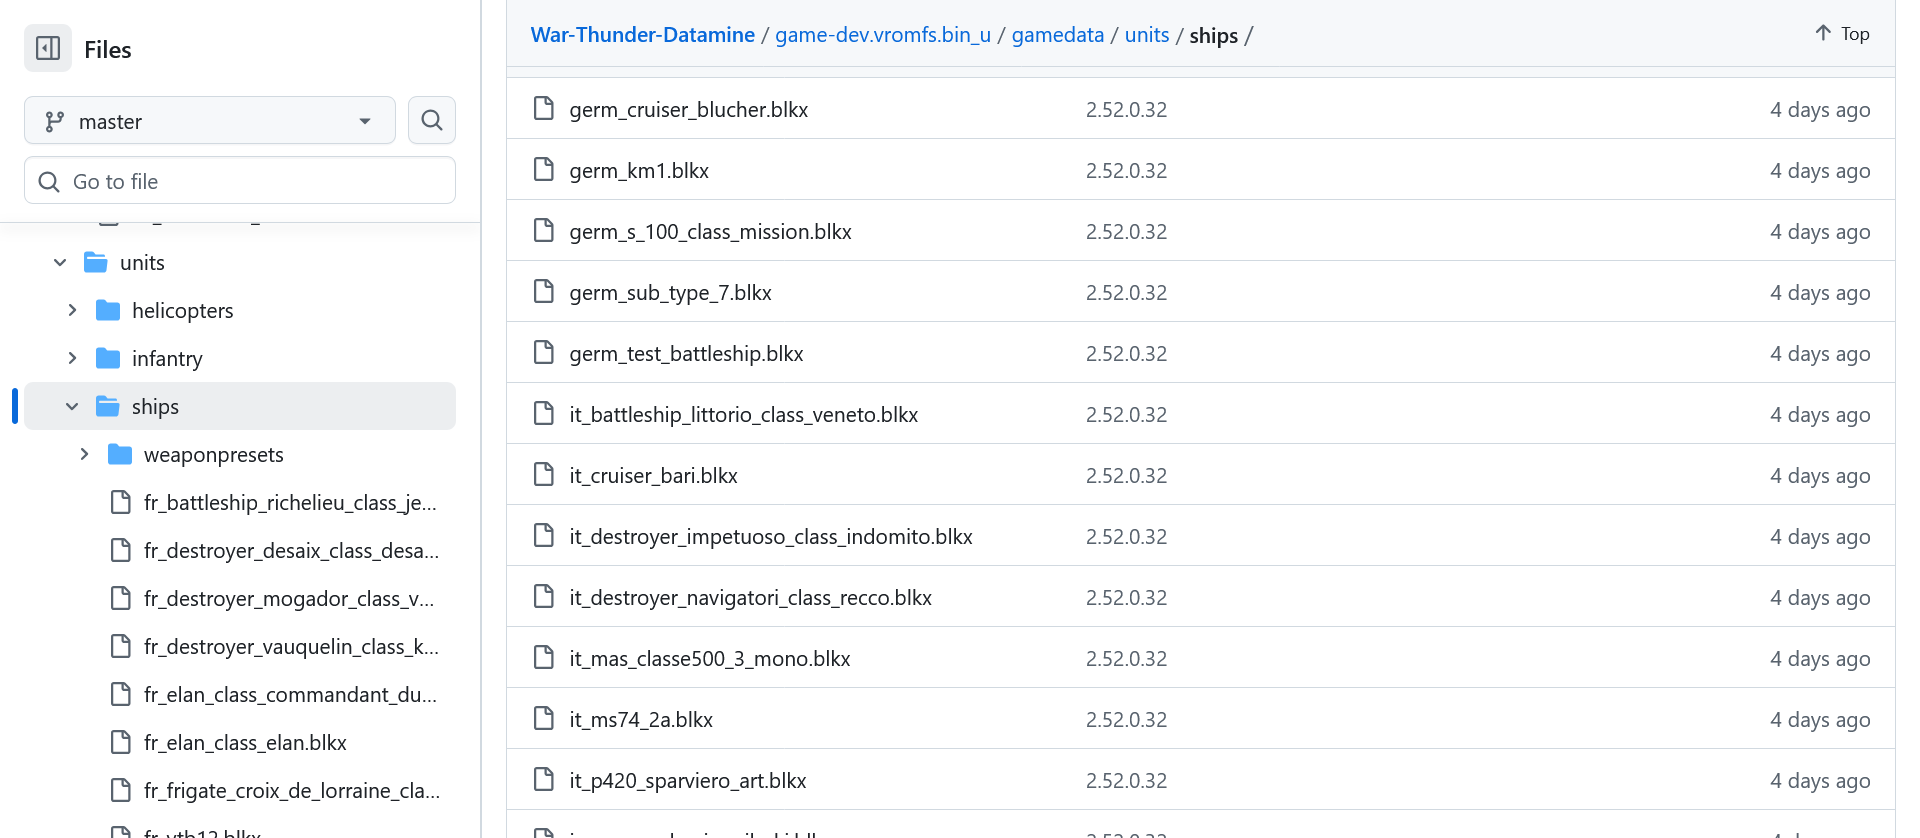Open War-Thunder-Datamine breadcrumb link
This screenshot has width=1920, height=838.
pos(642,35)
